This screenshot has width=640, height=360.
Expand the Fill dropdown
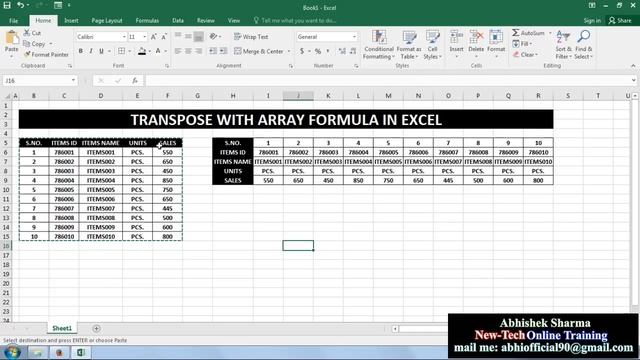point(530,44)
